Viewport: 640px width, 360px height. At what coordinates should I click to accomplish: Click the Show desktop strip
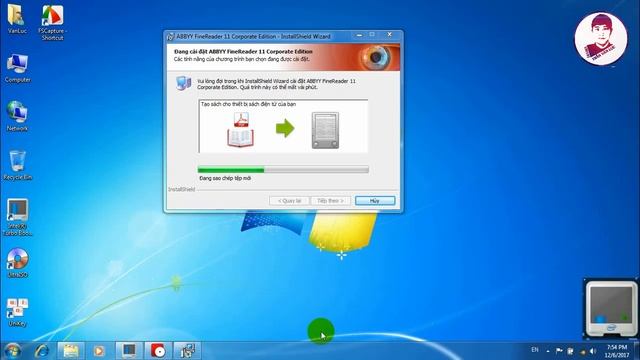637,351
